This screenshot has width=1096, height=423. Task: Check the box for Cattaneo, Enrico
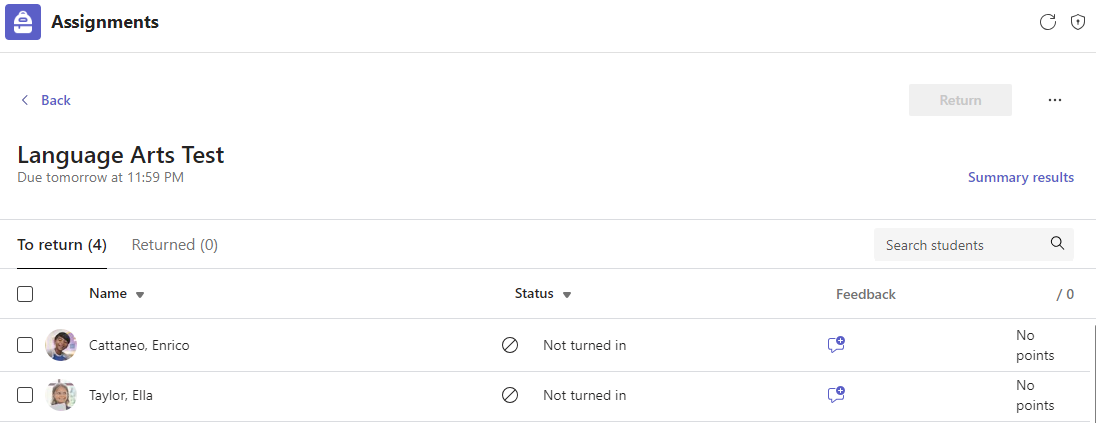pos(26,345)
